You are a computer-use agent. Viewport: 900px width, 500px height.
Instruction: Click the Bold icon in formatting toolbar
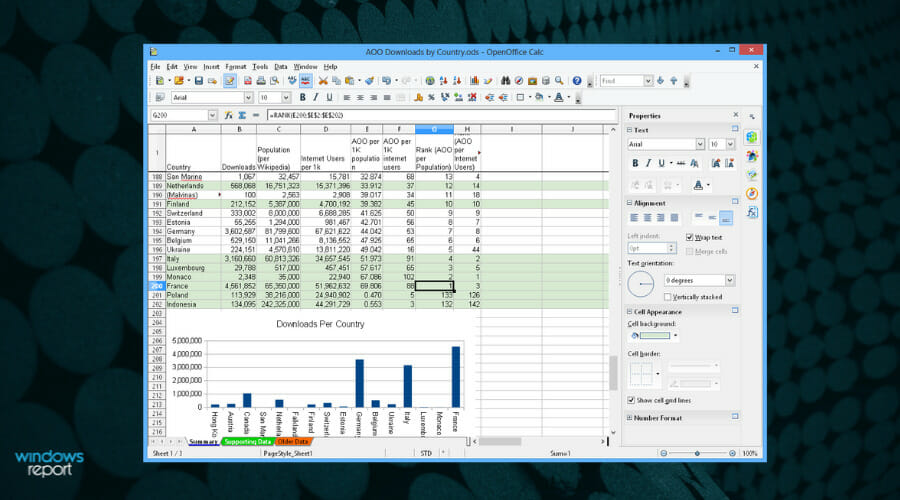[302, 98]
